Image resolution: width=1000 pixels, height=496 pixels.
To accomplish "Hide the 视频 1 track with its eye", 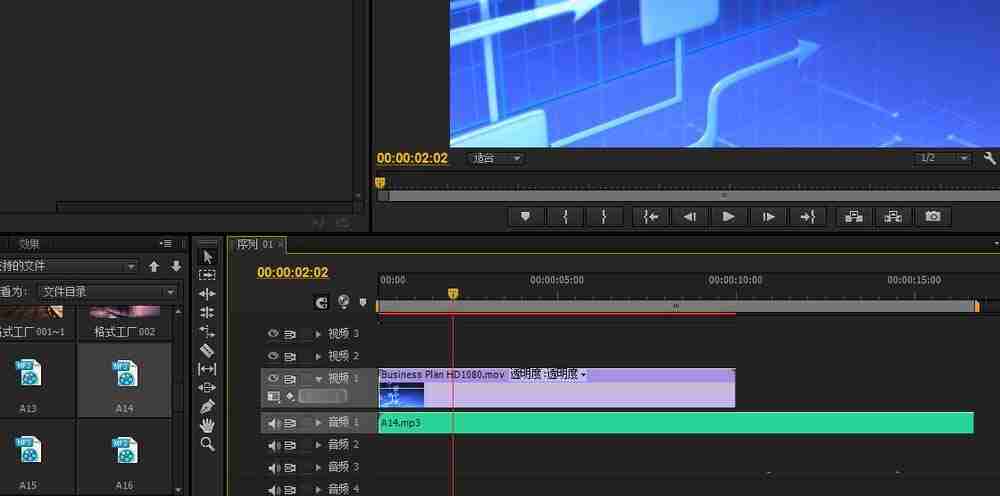I will pos(274,378).
